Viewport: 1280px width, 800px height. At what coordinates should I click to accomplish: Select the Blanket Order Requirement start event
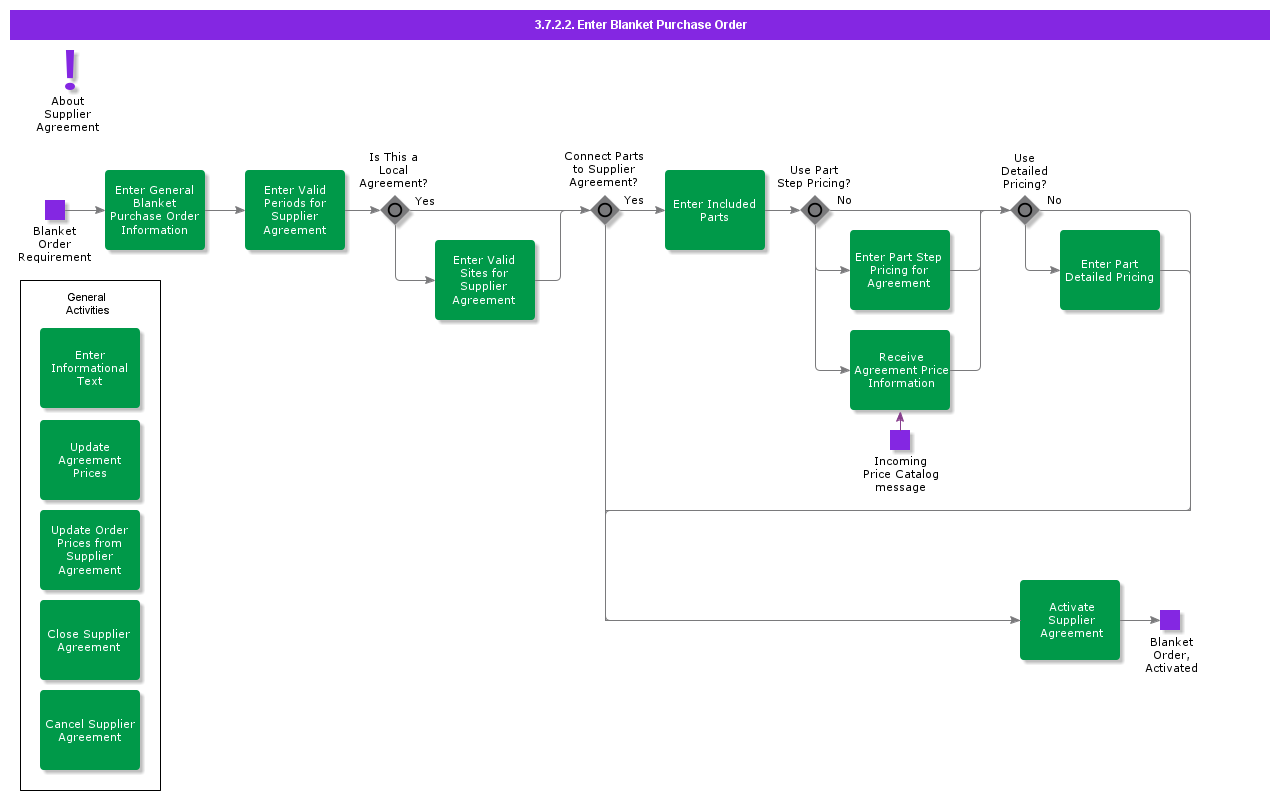click(55, 210)
